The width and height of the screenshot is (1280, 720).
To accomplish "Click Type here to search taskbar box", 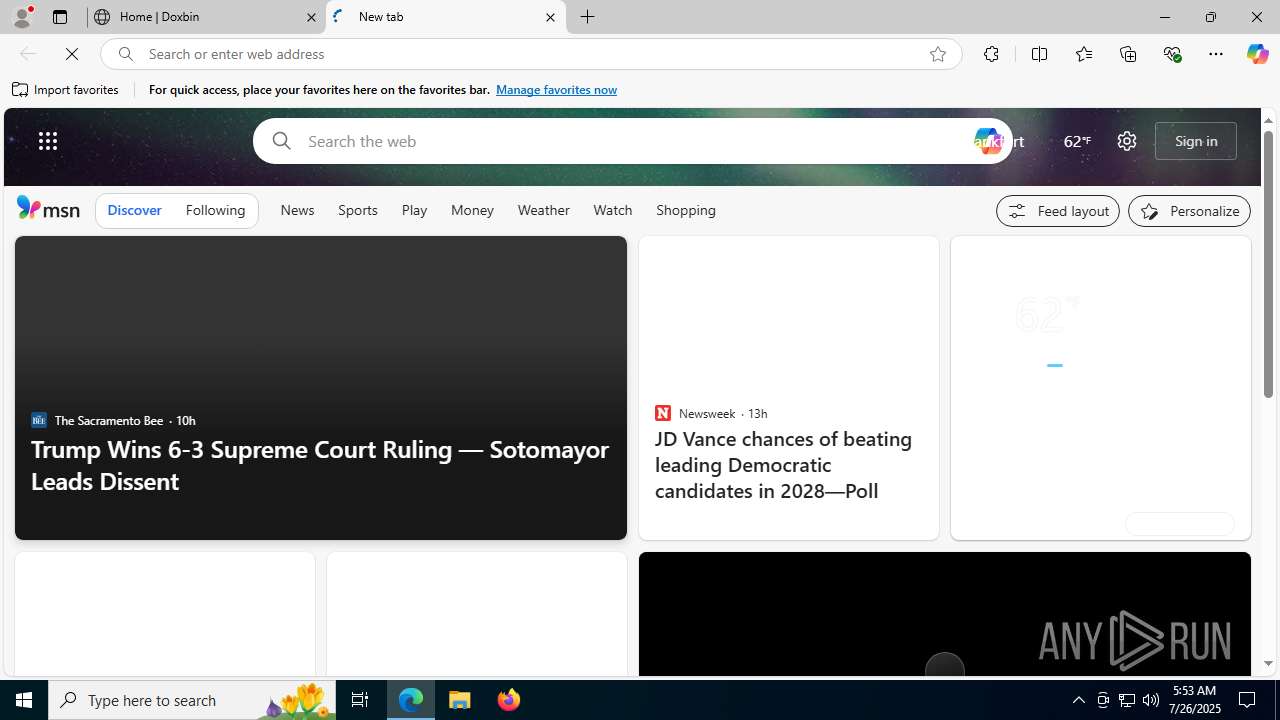I will click(x=190, y=700).
